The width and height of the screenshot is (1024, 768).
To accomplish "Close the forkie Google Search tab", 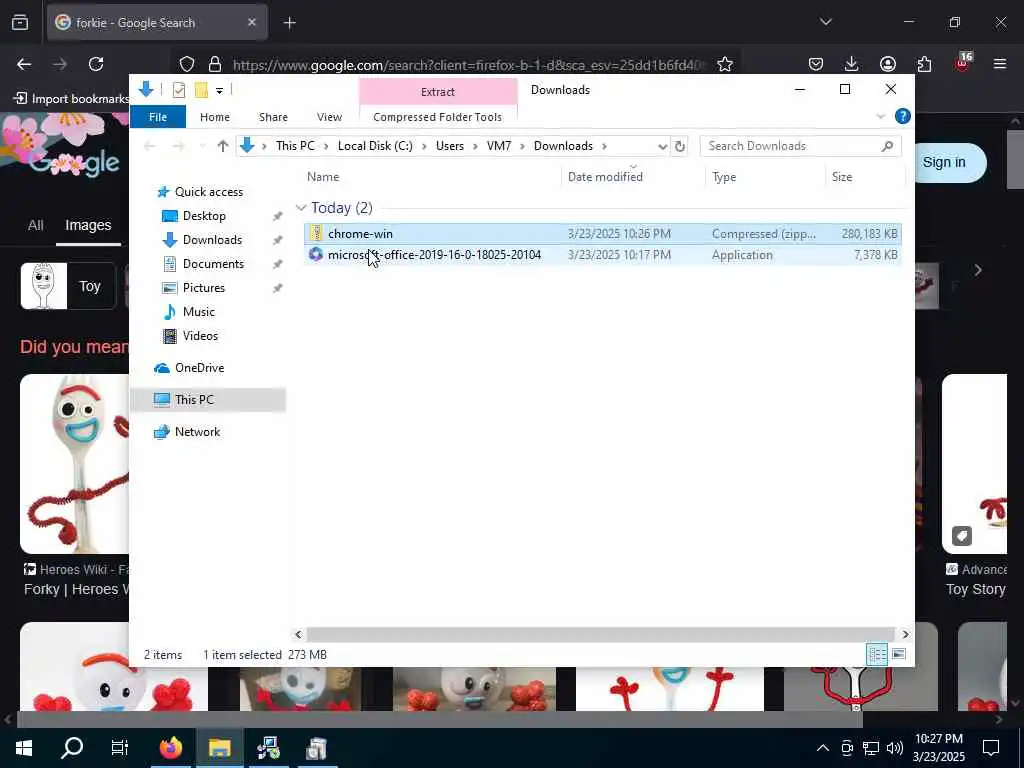I will [x=252, y=22].
